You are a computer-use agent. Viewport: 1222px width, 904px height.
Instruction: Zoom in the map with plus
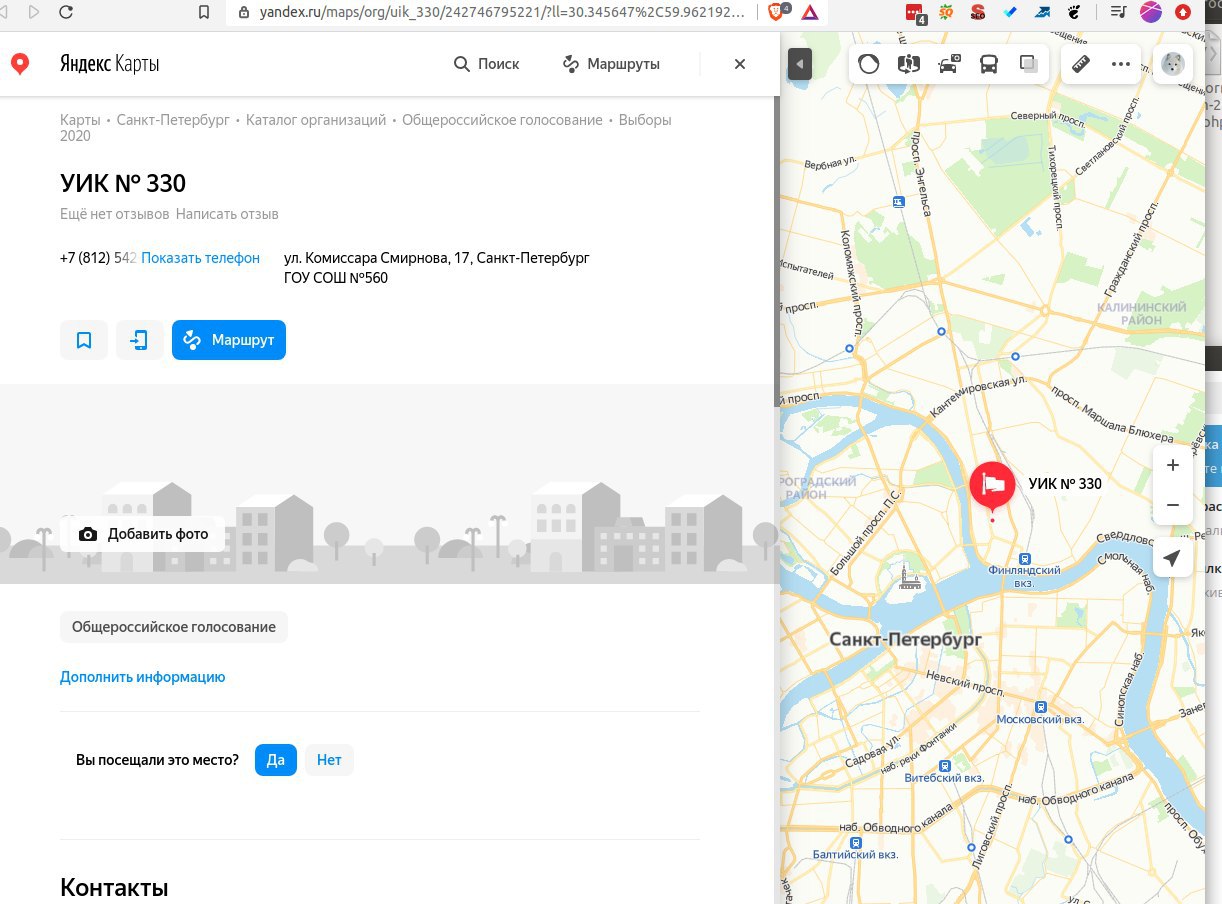click(x=1173, y=465)
